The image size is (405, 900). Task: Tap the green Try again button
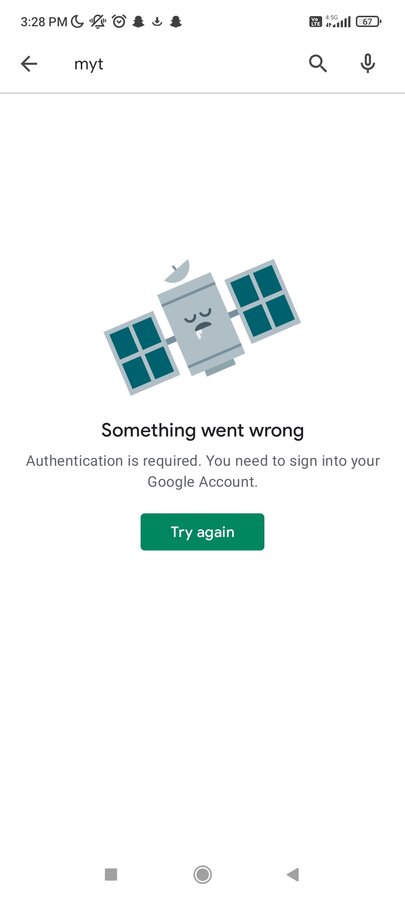[x=202, y=532]
